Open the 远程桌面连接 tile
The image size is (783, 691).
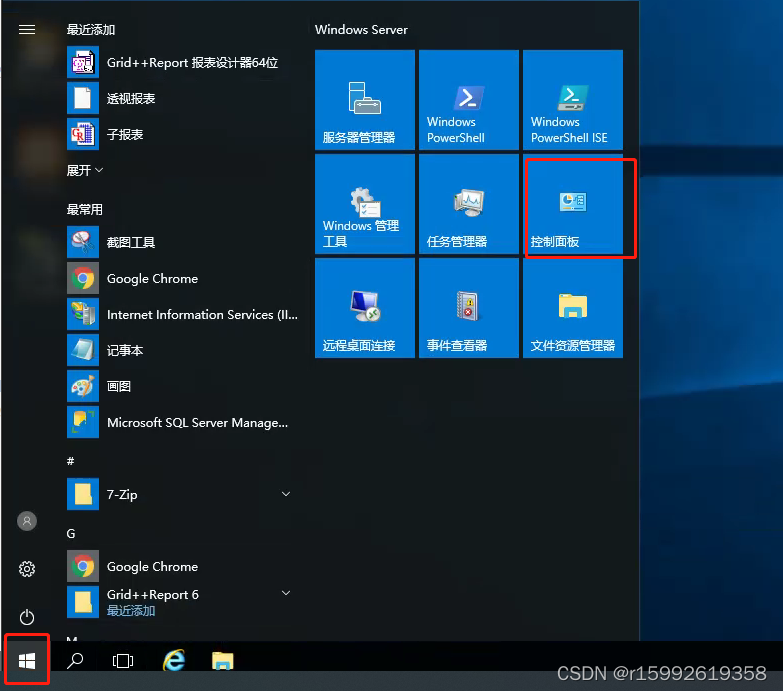(x=365, y=308)
